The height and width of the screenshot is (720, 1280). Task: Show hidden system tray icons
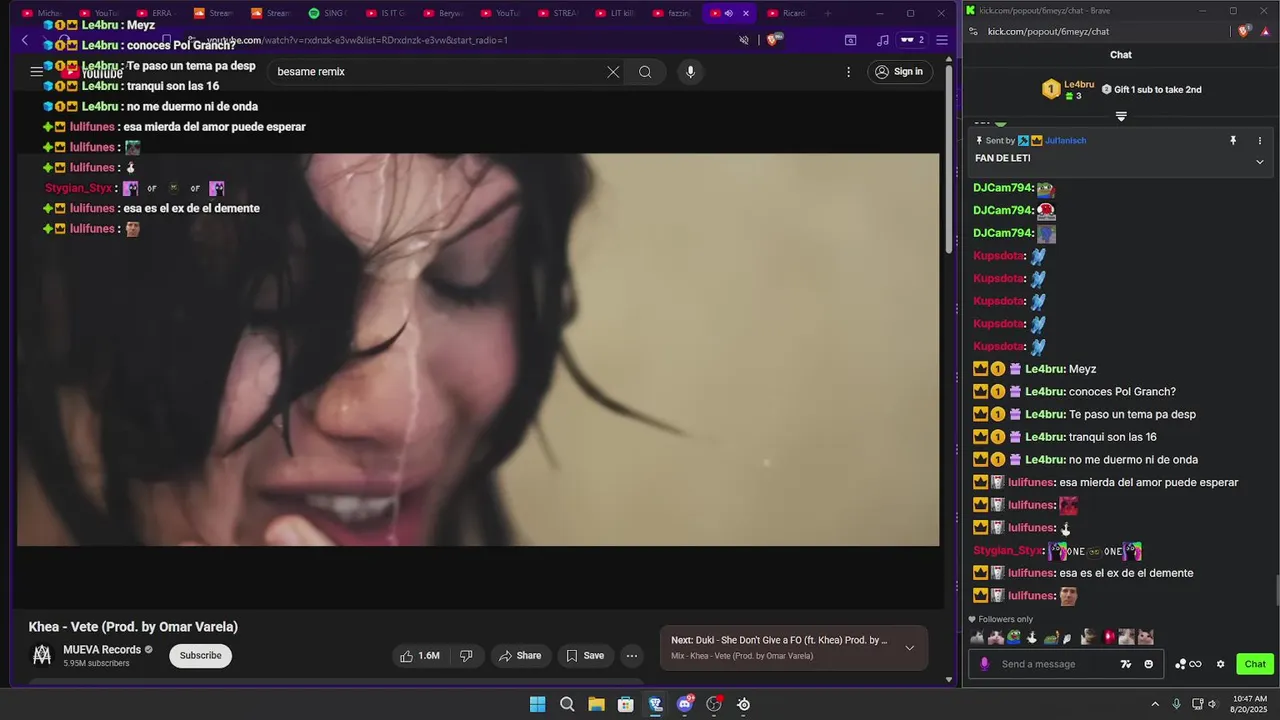[1155, 704]
